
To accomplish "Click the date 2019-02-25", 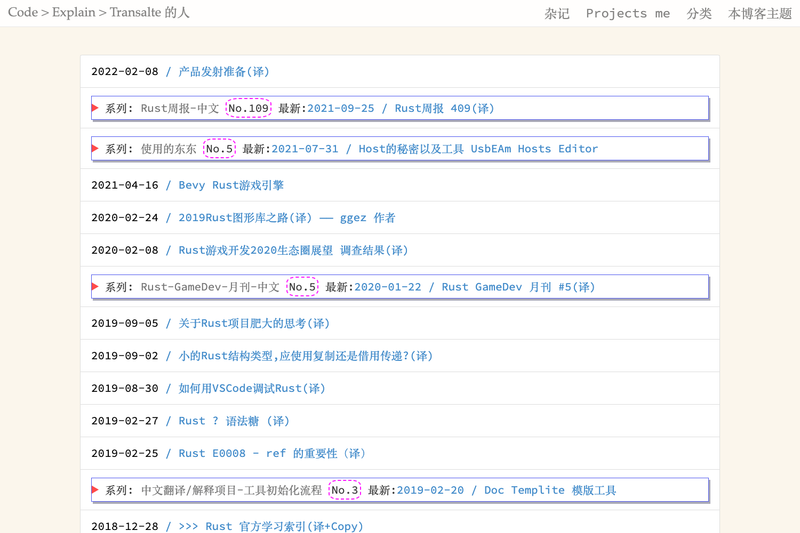I will 124,453.
